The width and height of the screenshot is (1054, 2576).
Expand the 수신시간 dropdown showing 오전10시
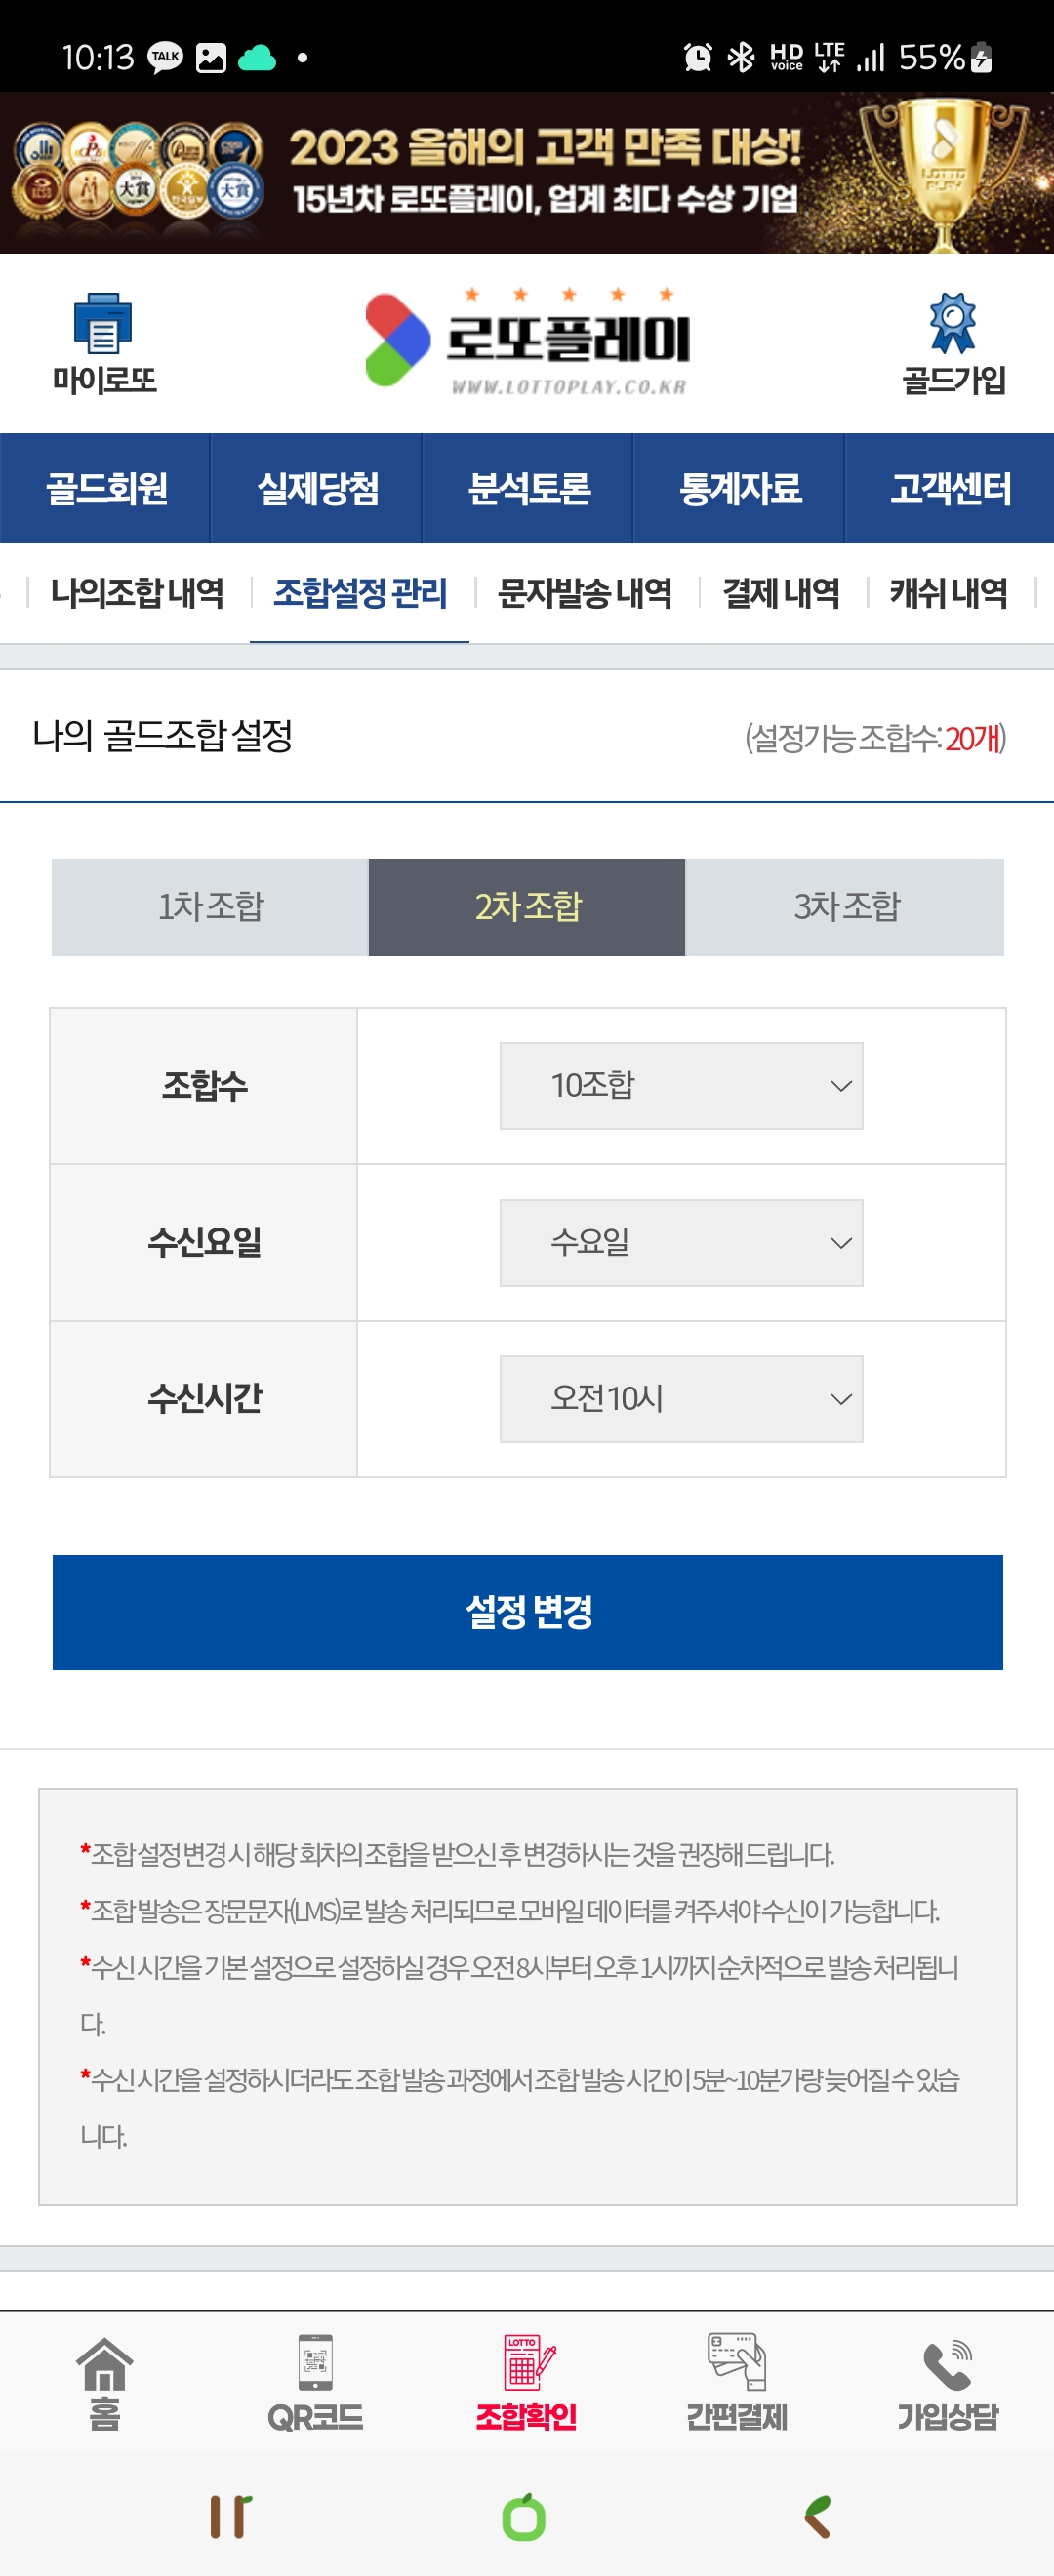point(681,1399)
